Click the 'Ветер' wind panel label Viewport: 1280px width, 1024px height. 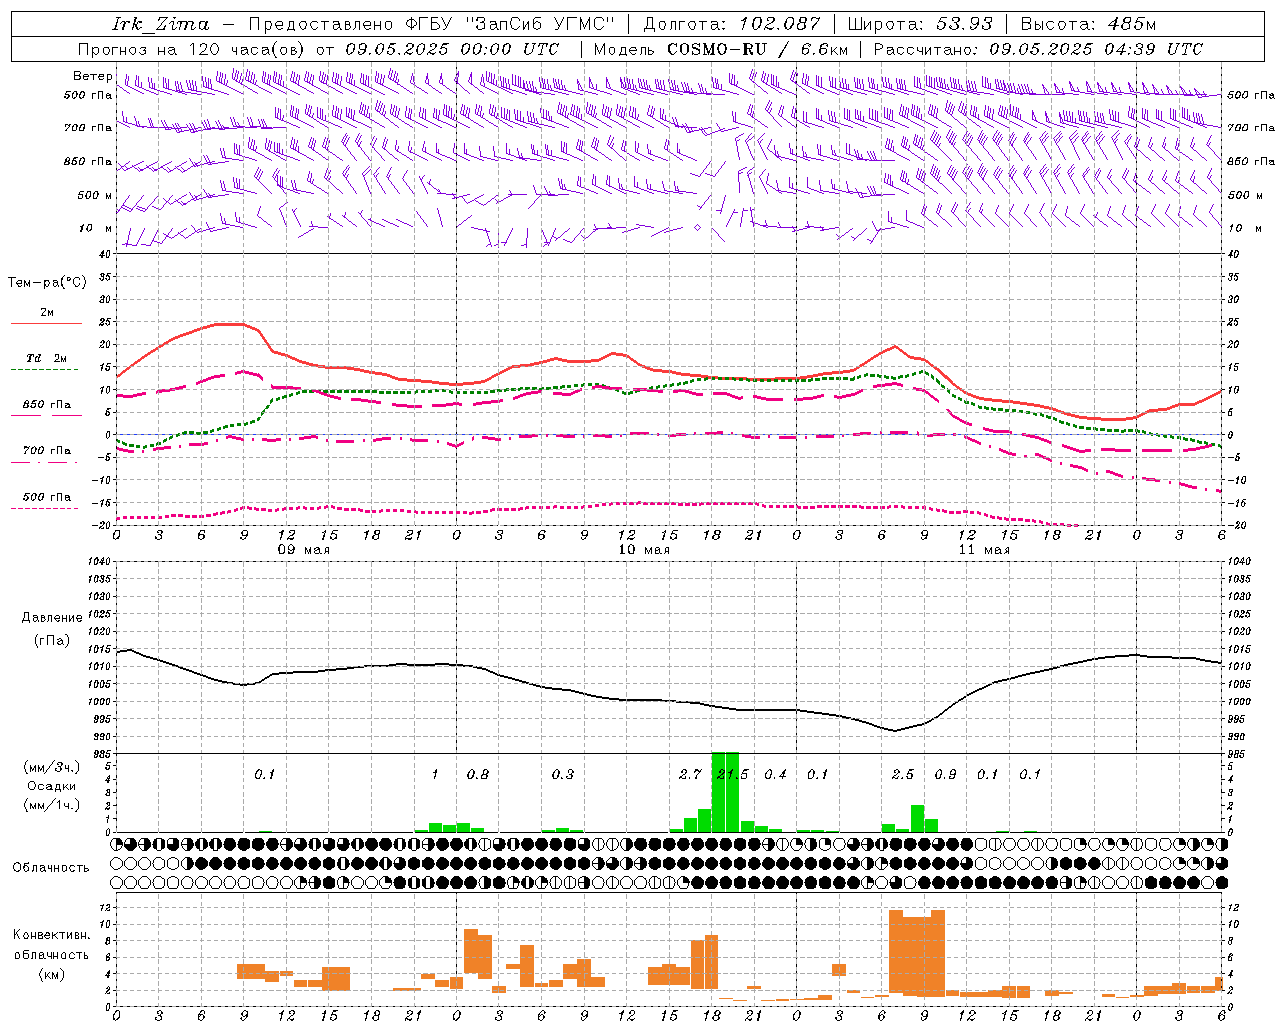click(92, 76)
